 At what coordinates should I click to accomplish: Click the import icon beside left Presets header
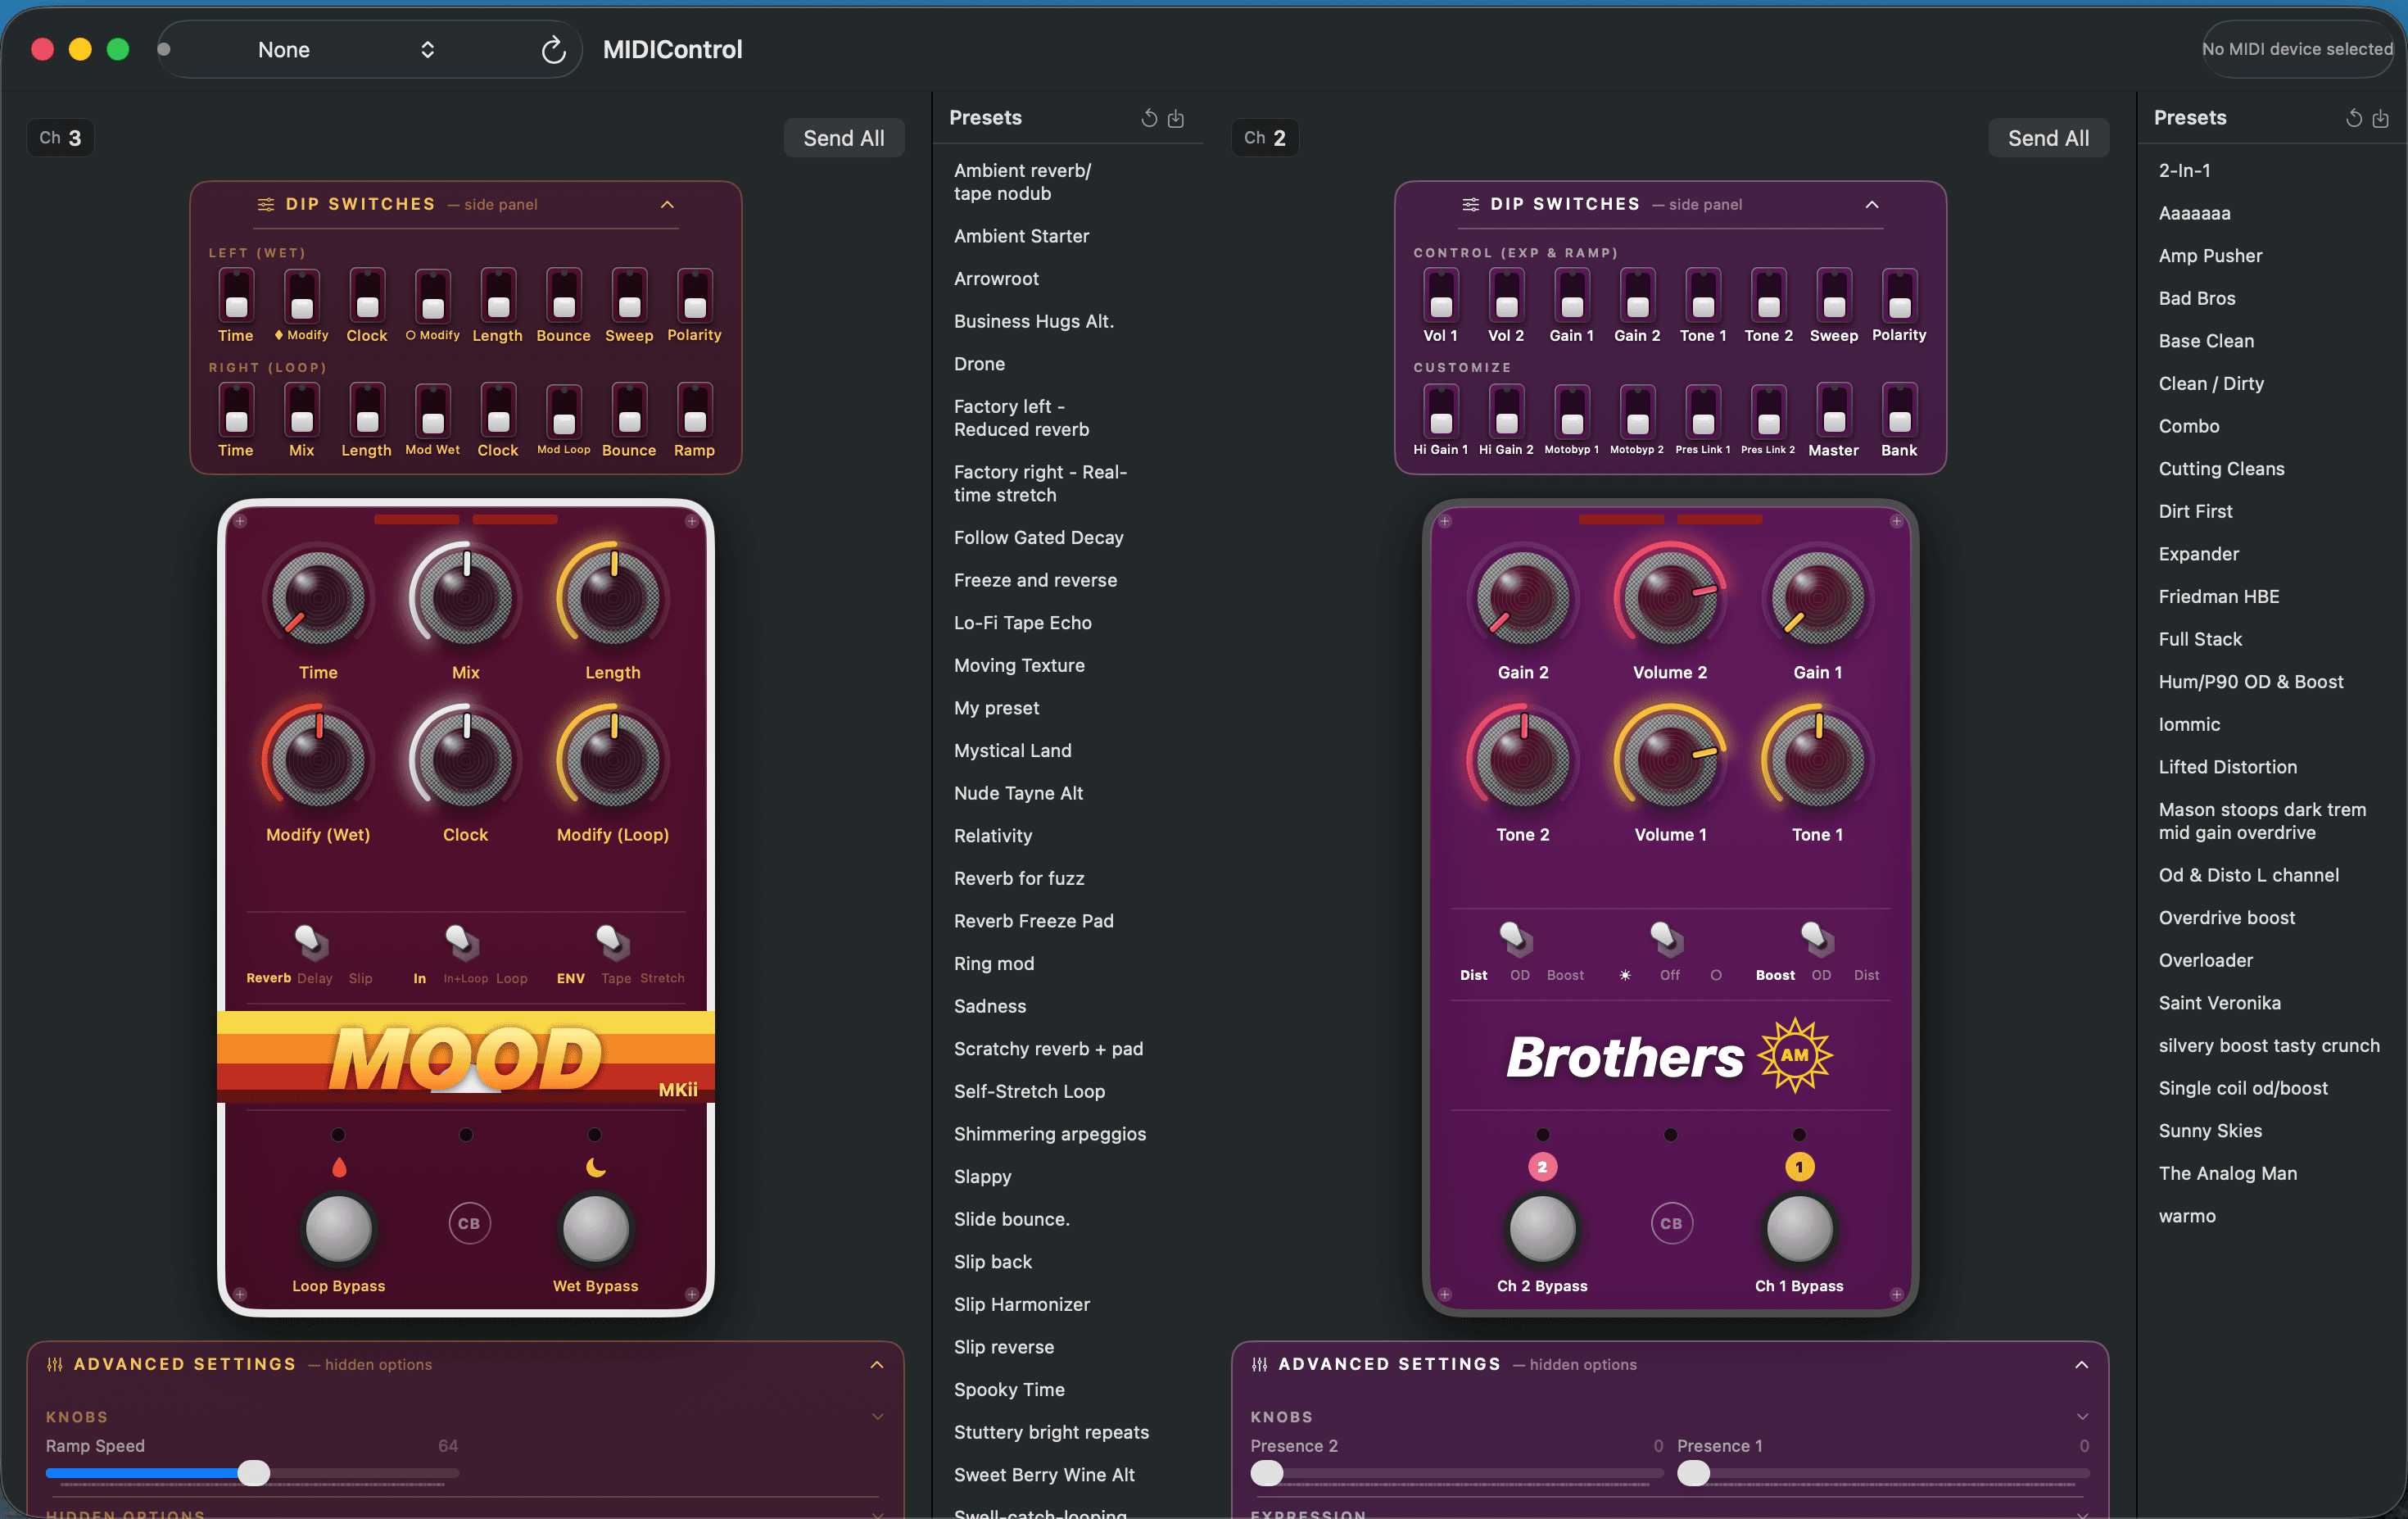point(1176,118)
